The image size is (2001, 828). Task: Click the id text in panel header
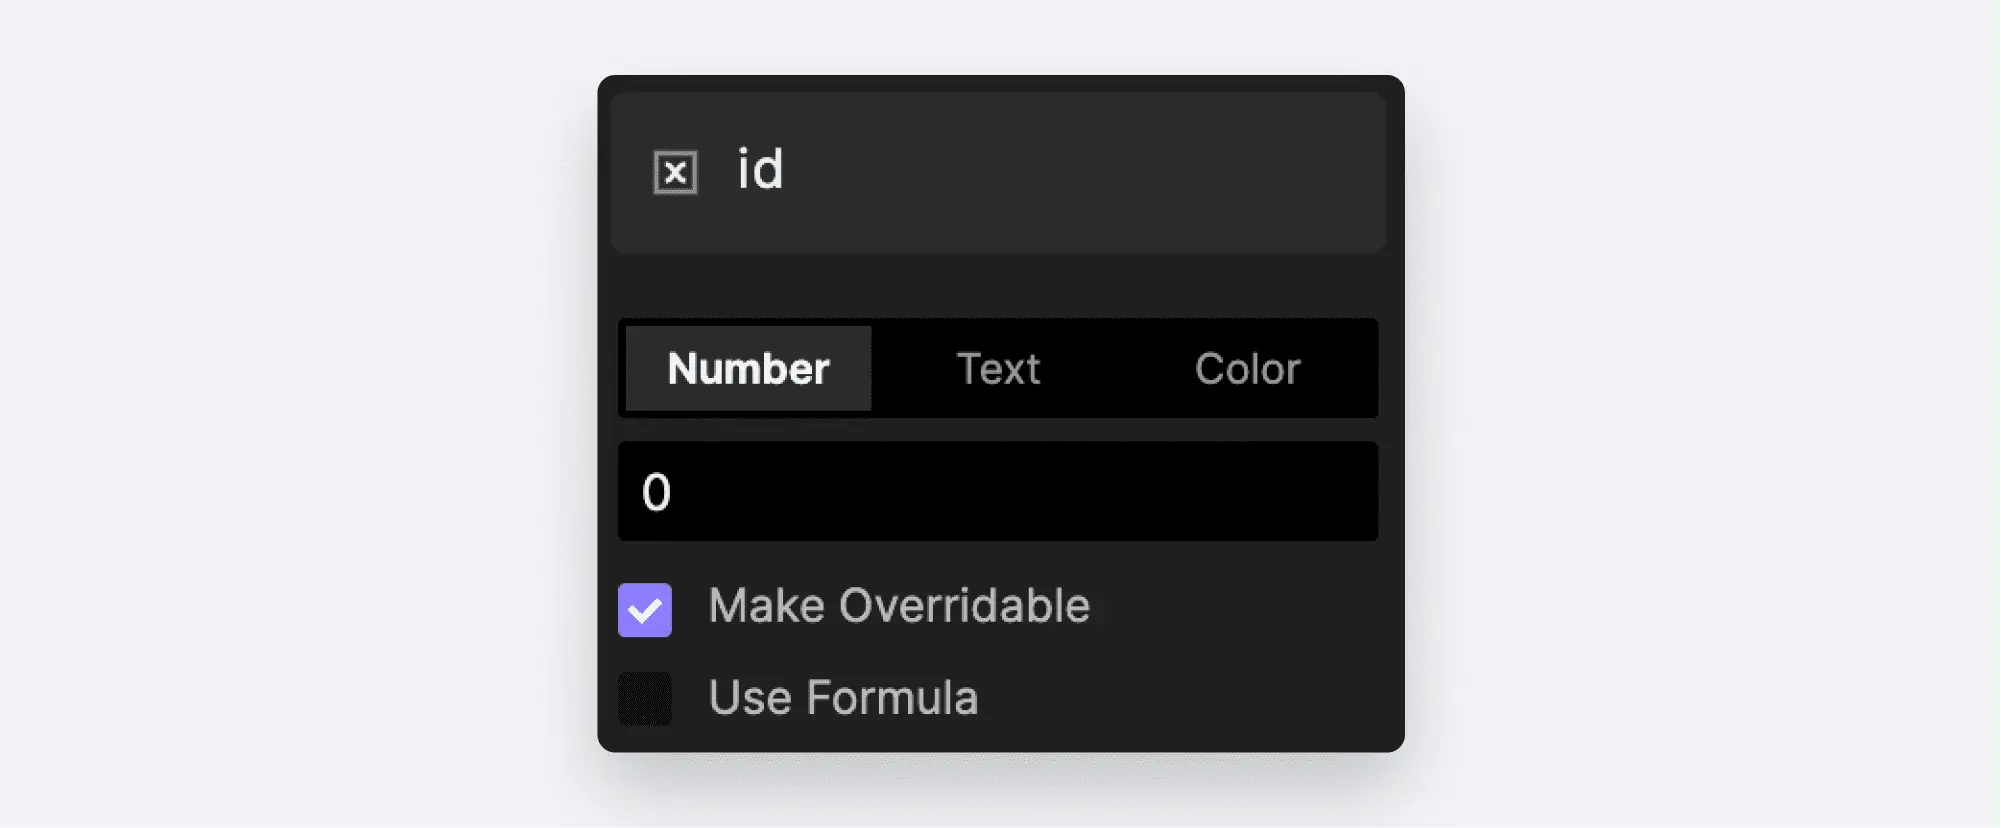point(760,168)
